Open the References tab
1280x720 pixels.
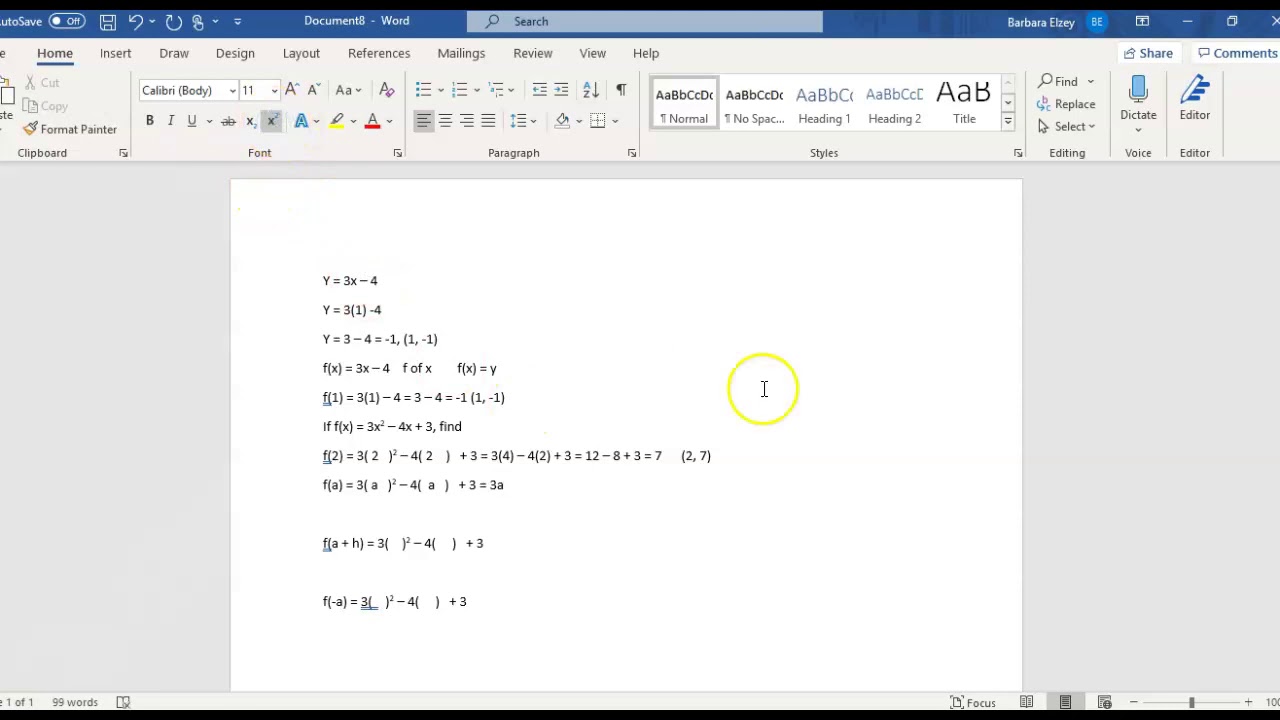click(x=379, y=53)
